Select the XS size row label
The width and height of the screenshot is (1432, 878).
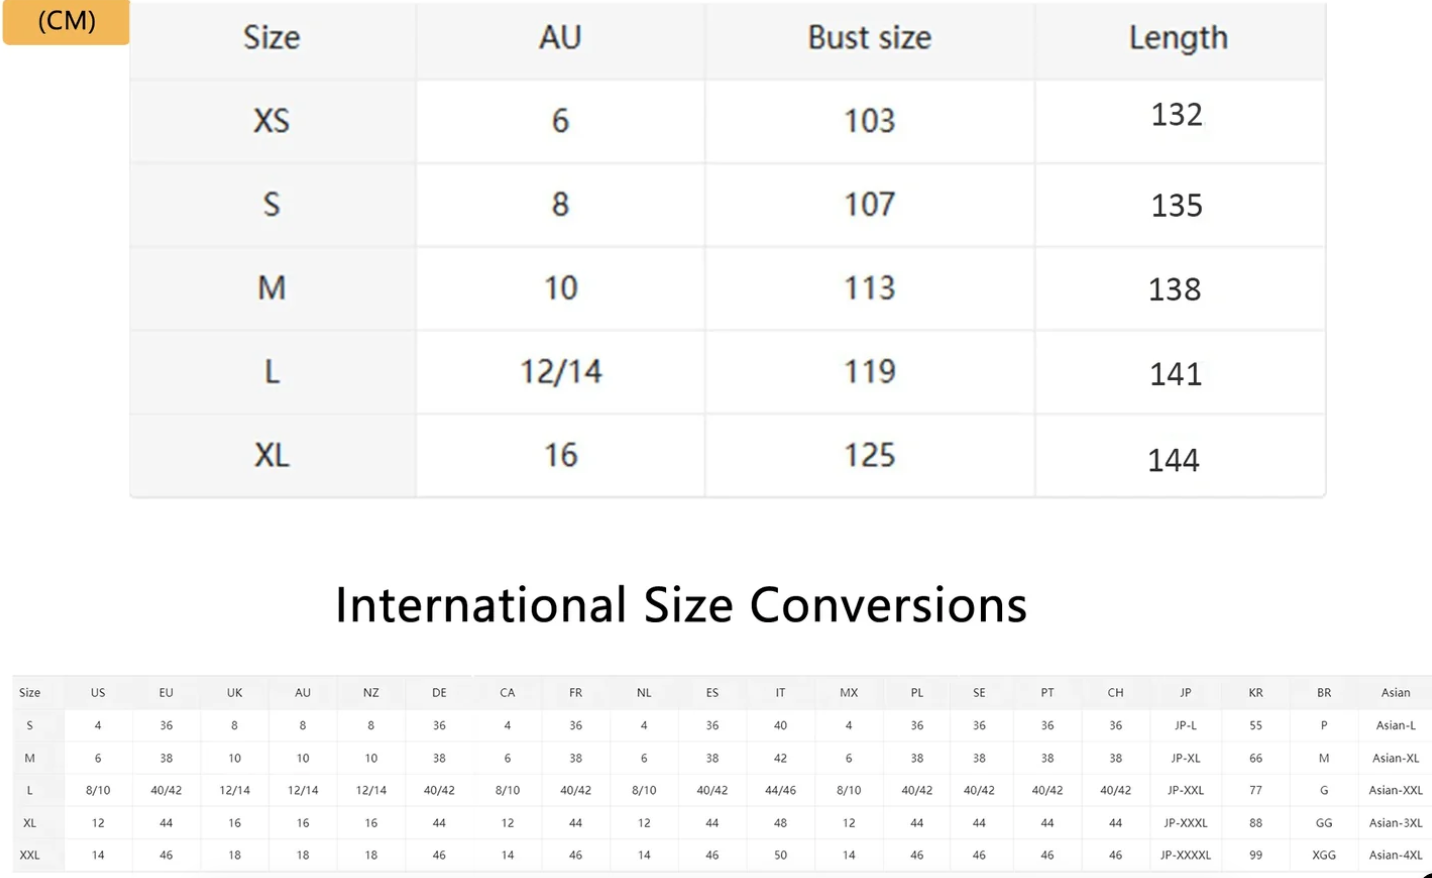(271, 121)
